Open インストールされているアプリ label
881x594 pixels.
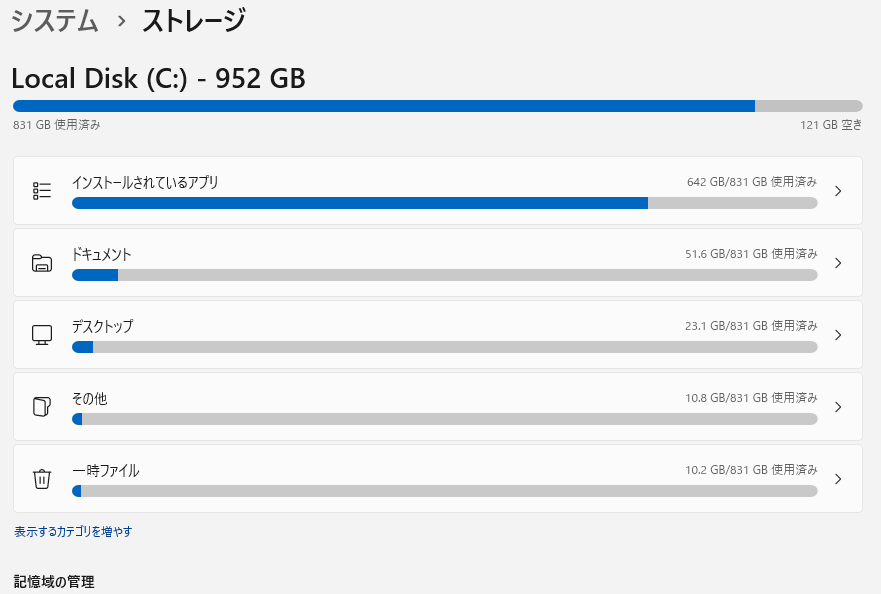tap(145, 183)
